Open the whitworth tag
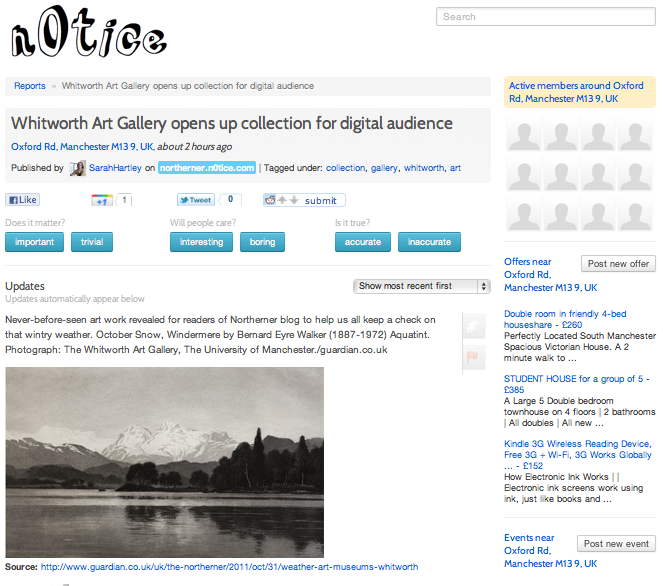 pos(424,168)
